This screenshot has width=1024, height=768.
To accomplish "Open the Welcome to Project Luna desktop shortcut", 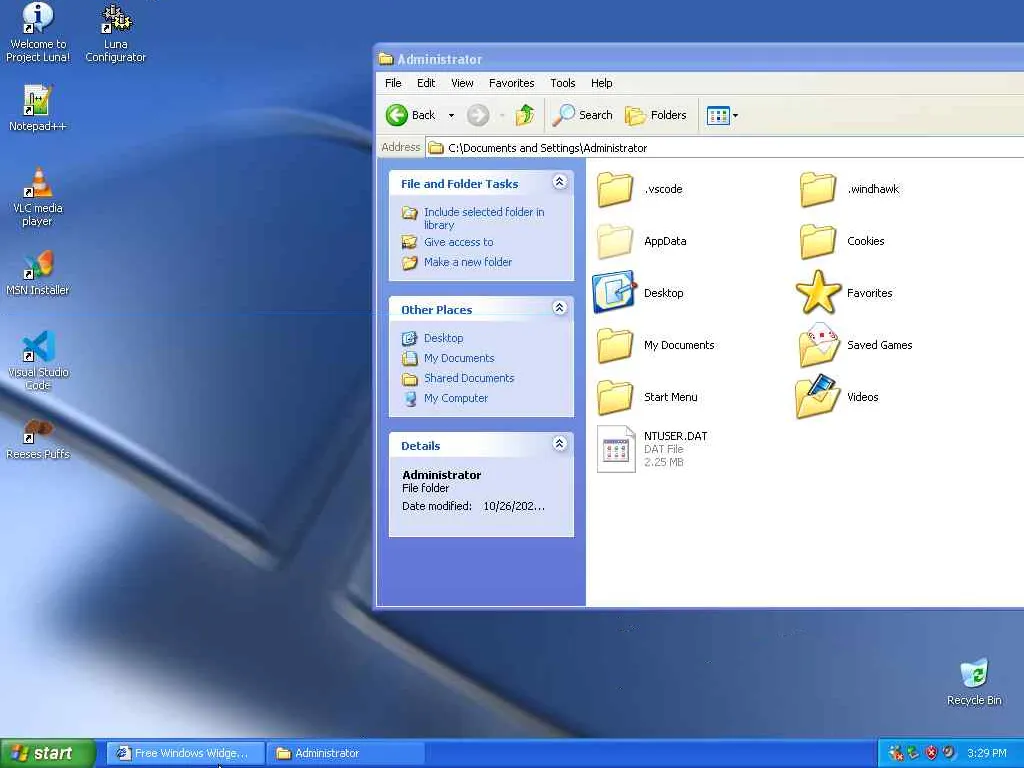I will click(38, 33).
